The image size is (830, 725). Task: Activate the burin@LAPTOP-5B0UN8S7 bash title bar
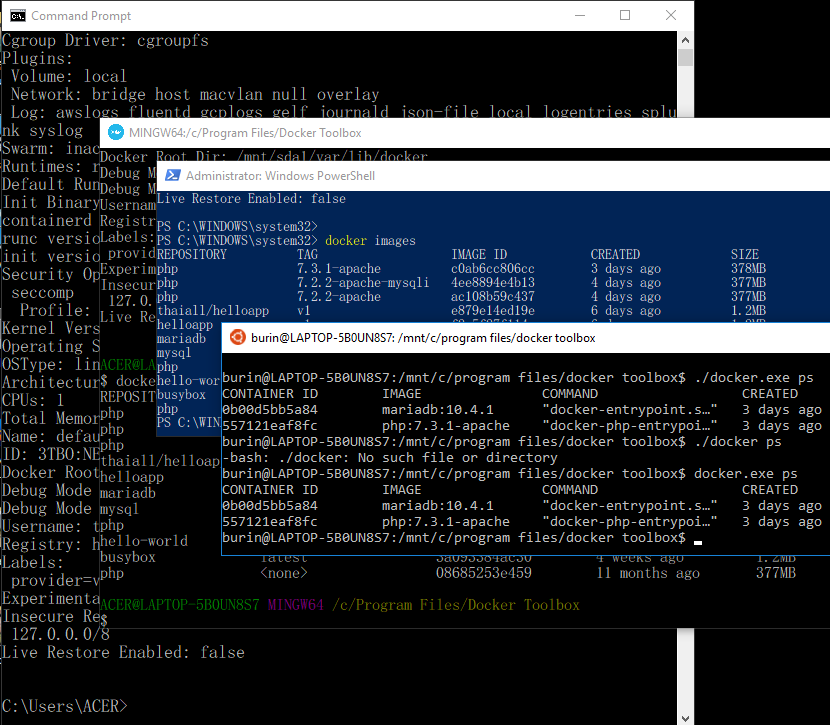pyautogui.click(x=423, y=338)
